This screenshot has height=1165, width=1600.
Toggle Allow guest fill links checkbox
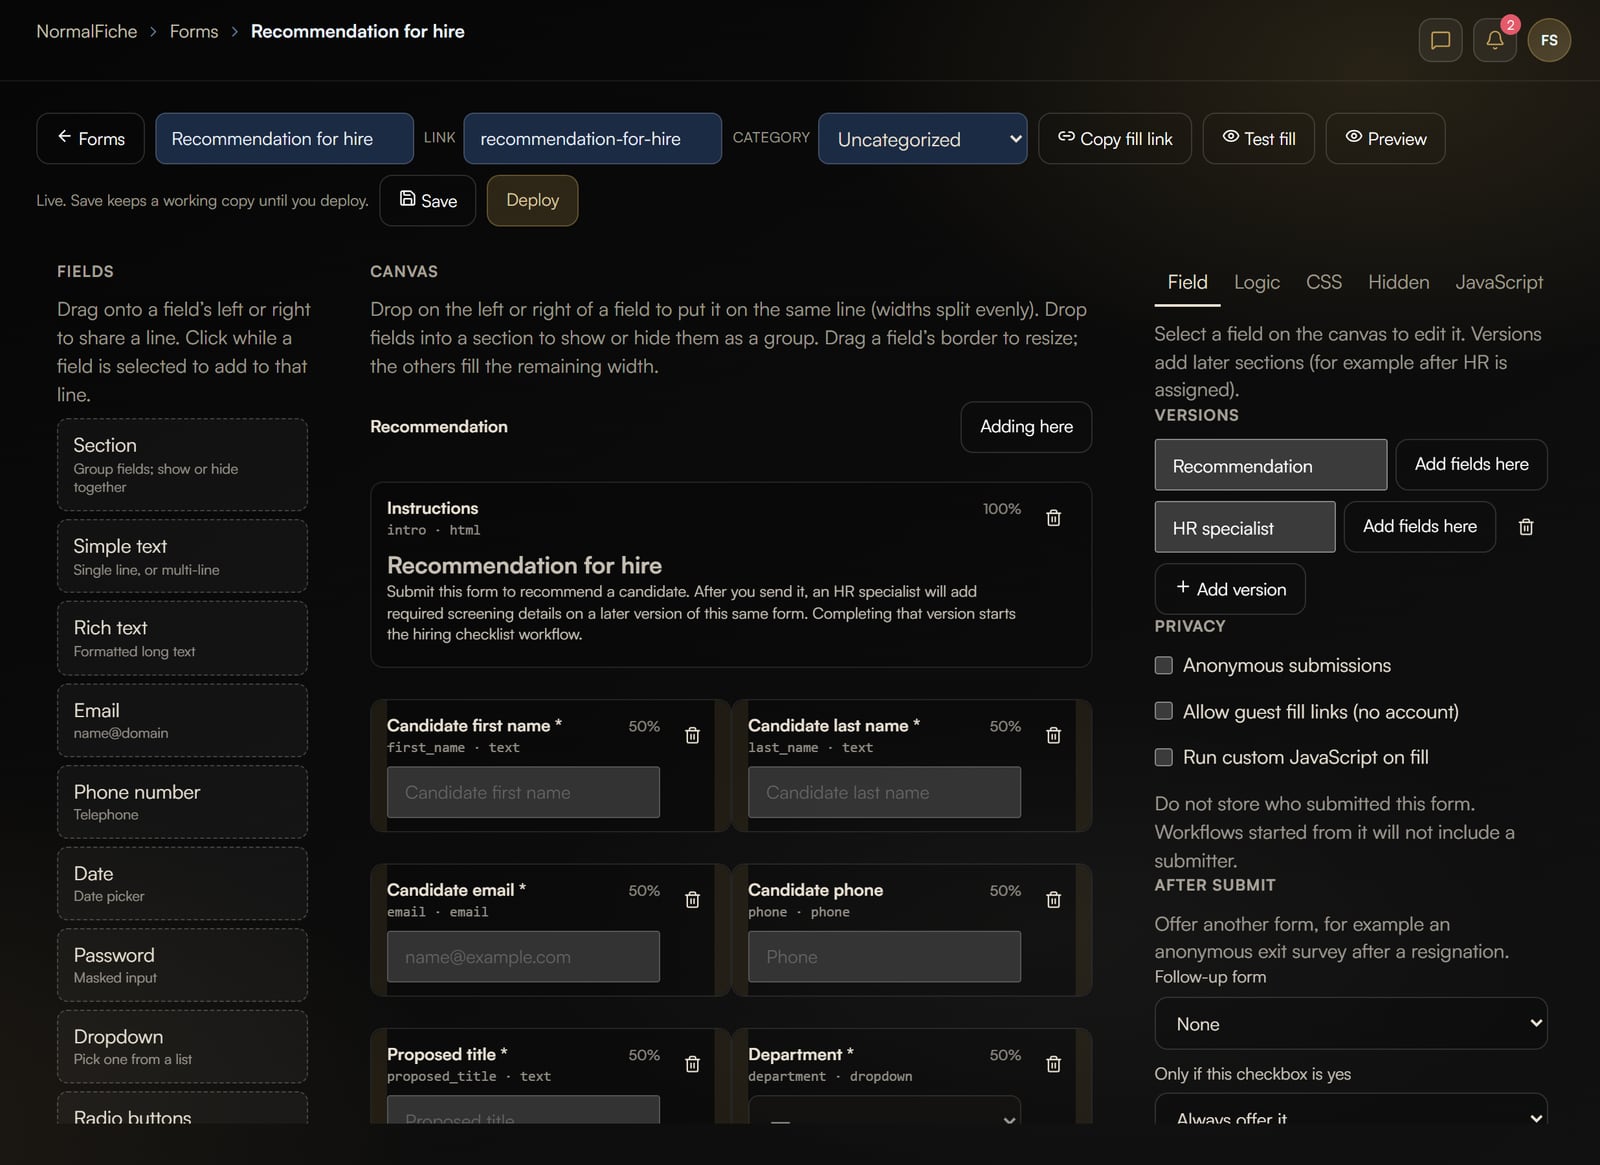coord(1163,711)
